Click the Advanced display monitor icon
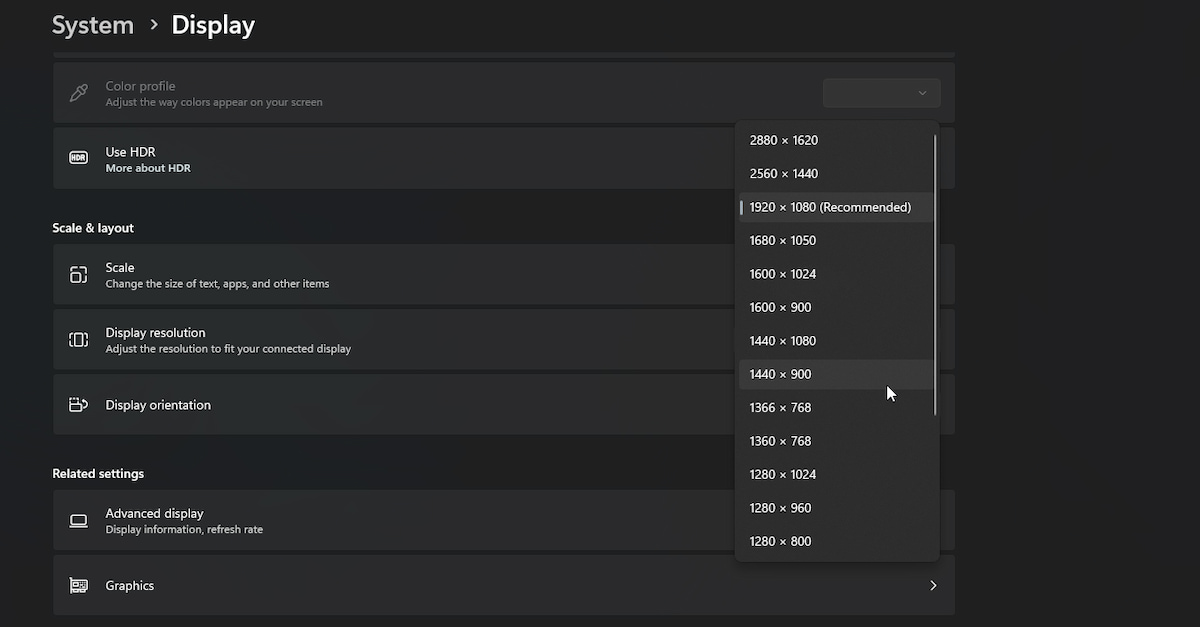 (78, 520)
